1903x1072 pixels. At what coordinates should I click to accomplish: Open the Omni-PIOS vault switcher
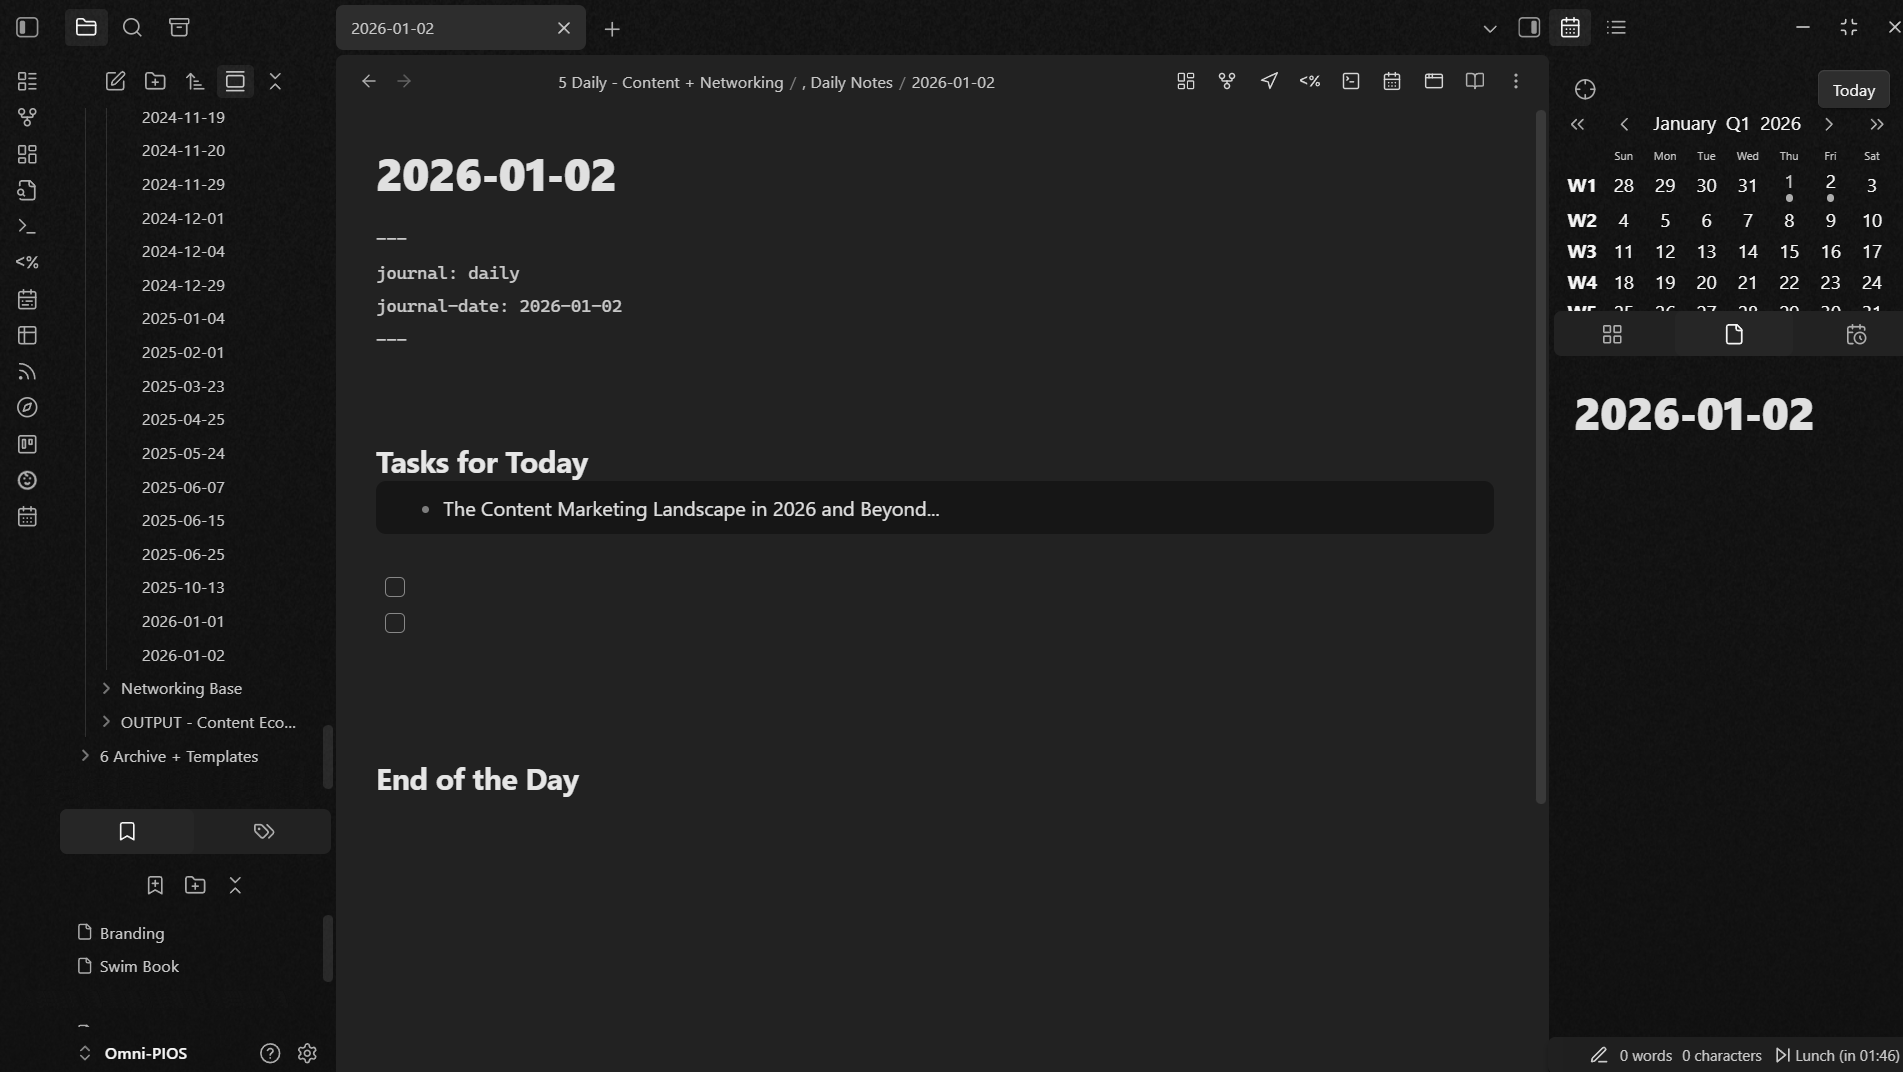(133, 1053)
